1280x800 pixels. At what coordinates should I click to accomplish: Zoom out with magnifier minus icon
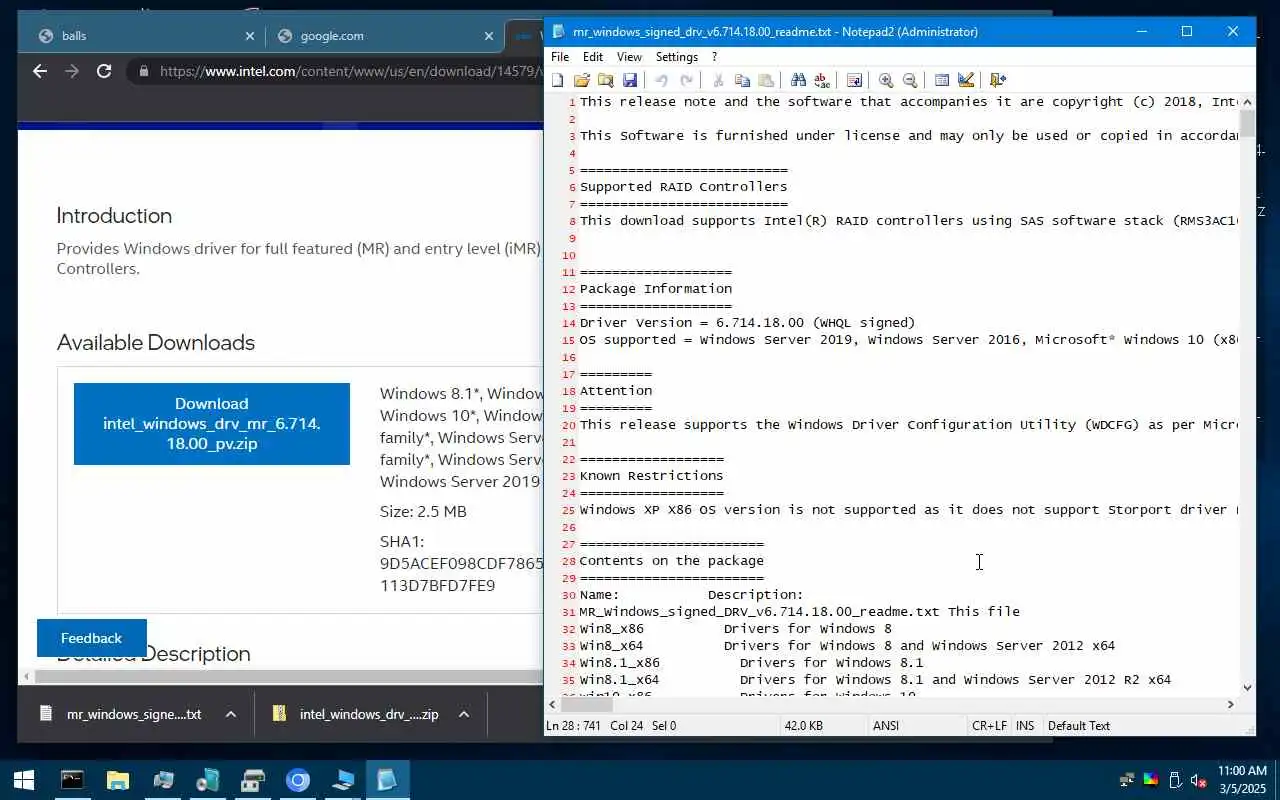coord(910,80)
